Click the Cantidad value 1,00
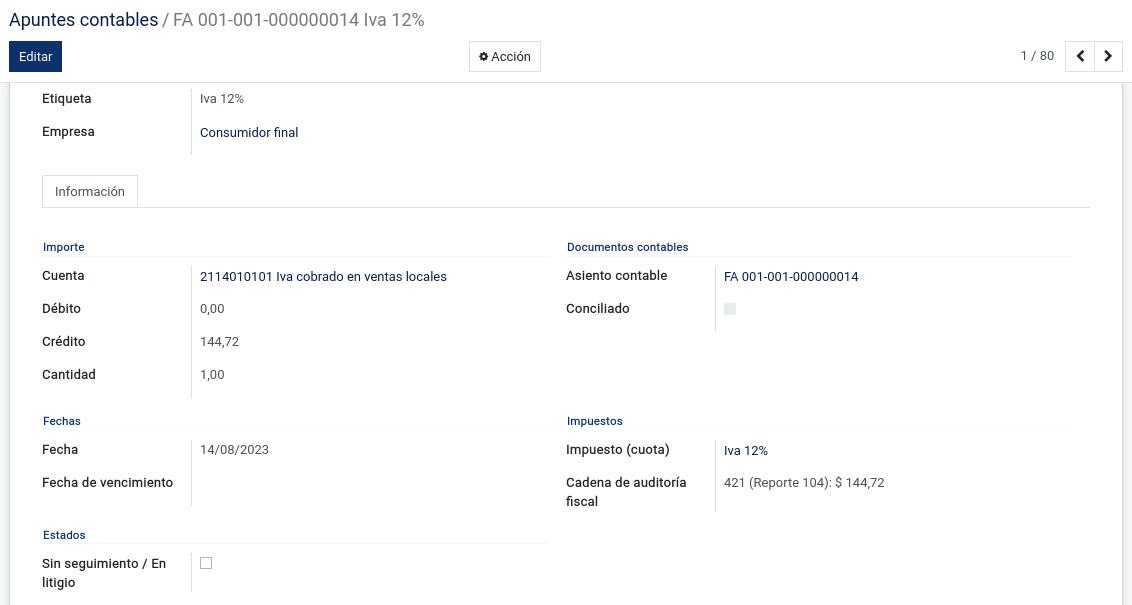 (x=212, y=375)
